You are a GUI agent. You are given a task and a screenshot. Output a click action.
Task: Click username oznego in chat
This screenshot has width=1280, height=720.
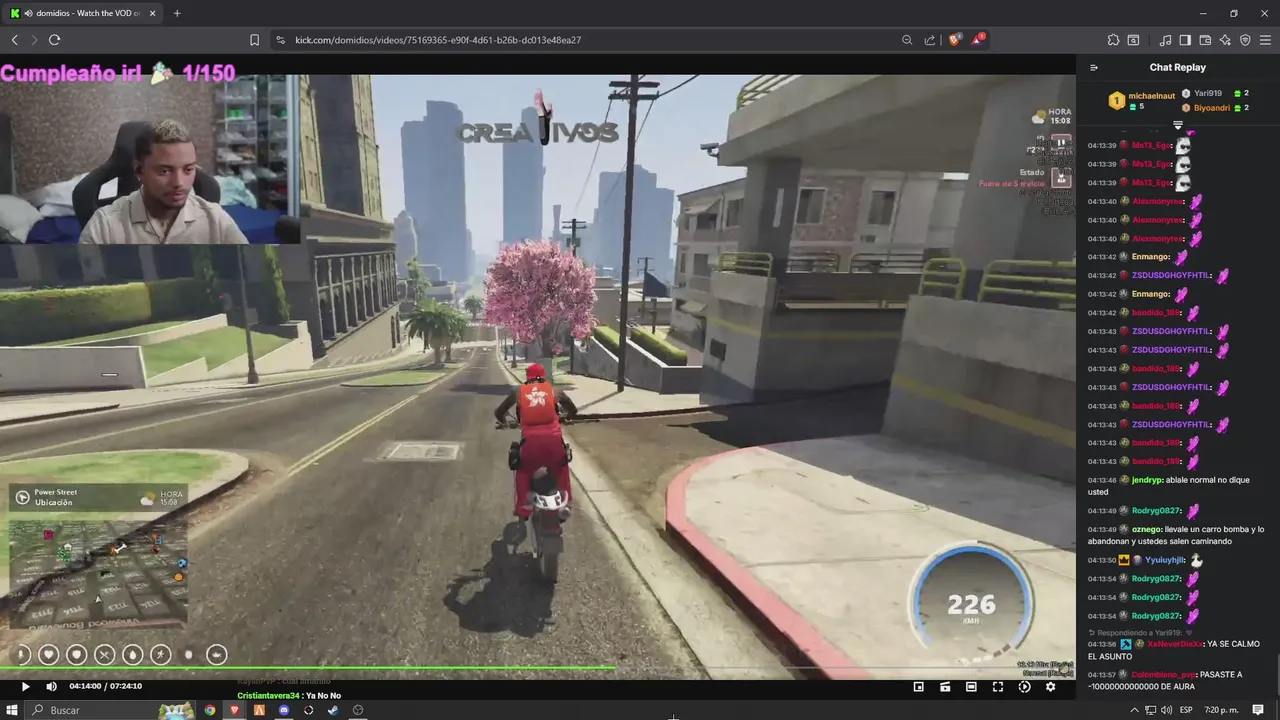(x=1146, y=529)
